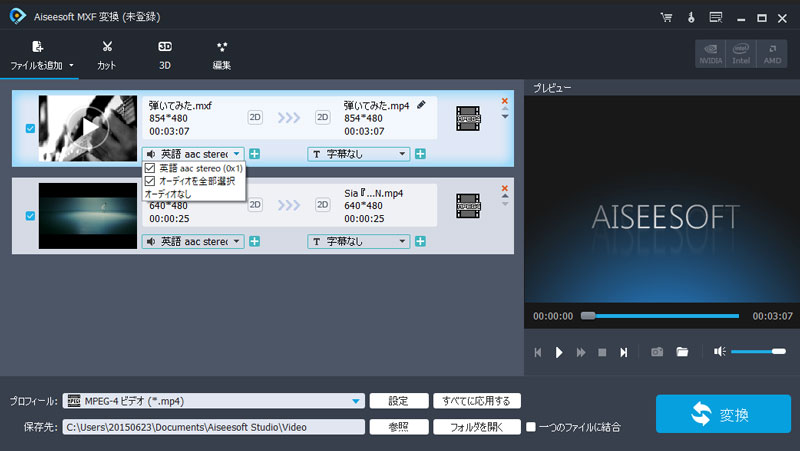Play the preview video
The width and height of the screenshot is (800, 451).
(559, 353)
